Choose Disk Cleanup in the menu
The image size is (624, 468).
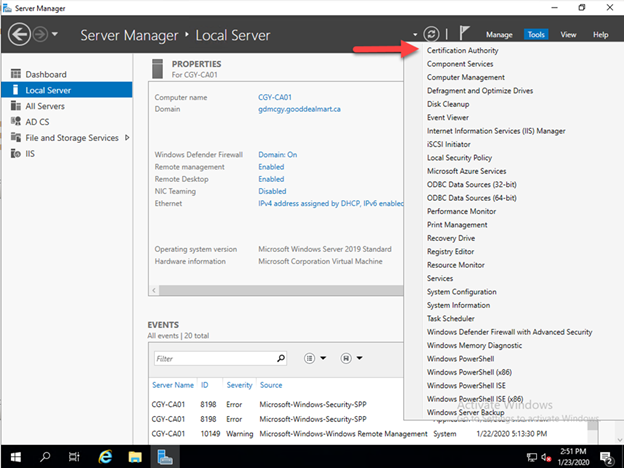click(x=448, y=104)
